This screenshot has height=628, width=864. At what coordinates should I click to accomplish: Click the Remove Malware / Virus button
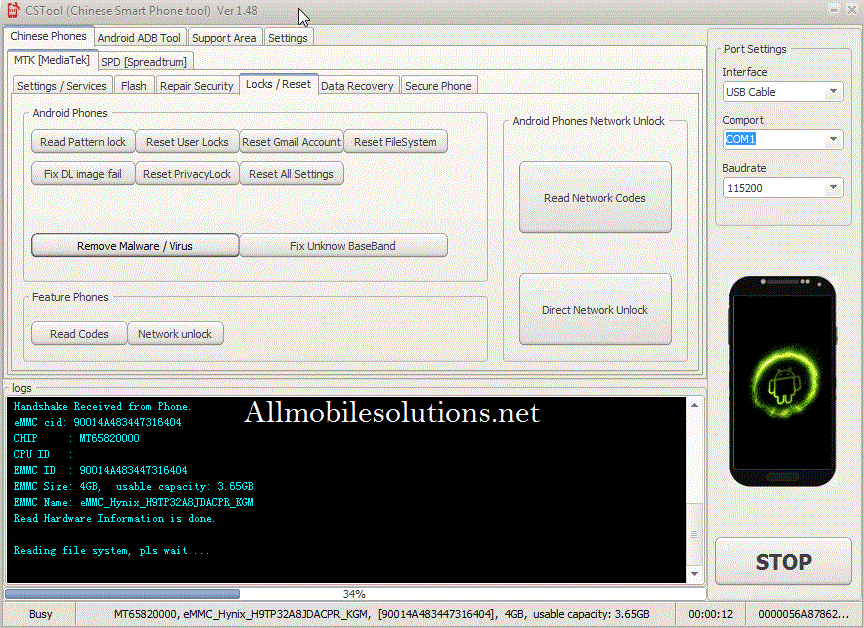pos(135,246)
